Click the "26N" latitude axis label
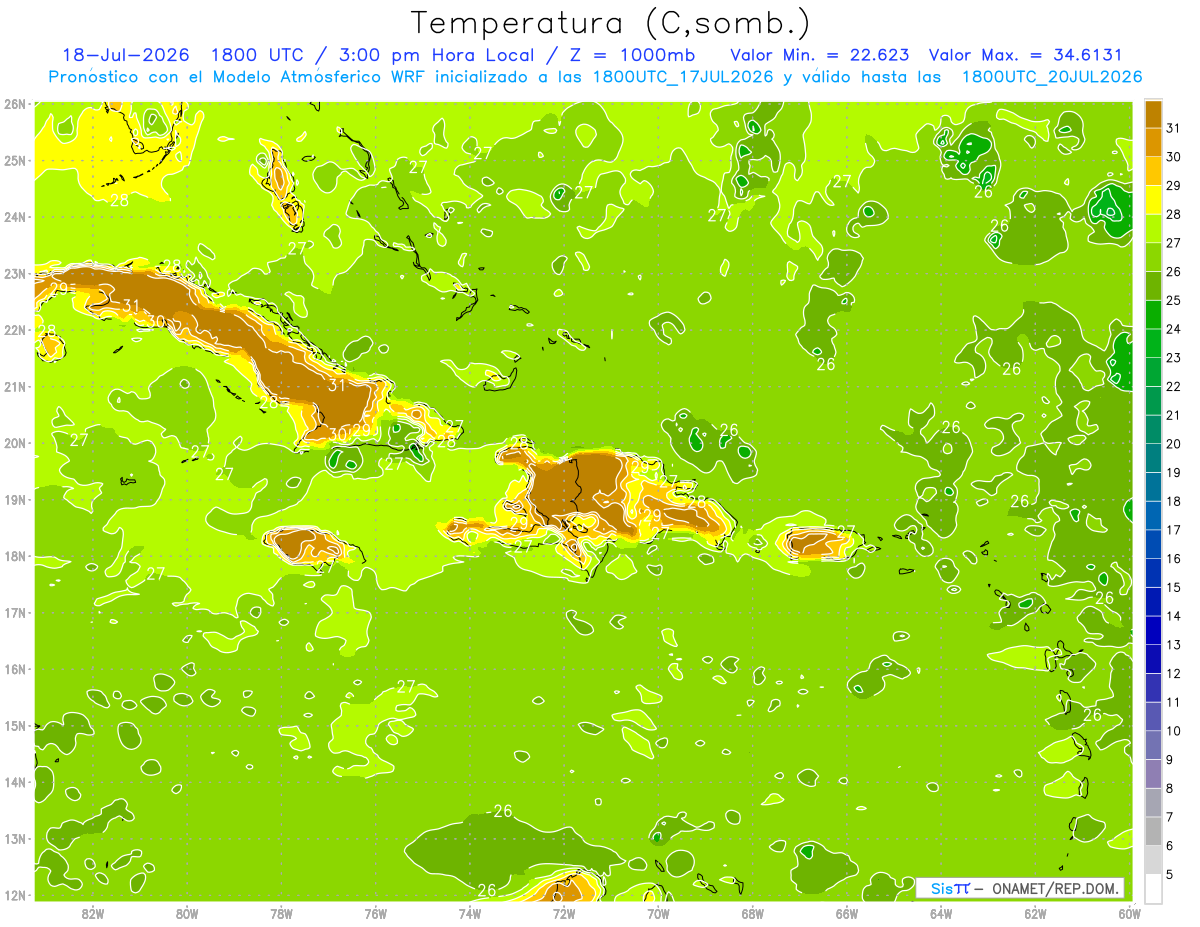The image size is (1200, 927). click(x=14, y=104)
